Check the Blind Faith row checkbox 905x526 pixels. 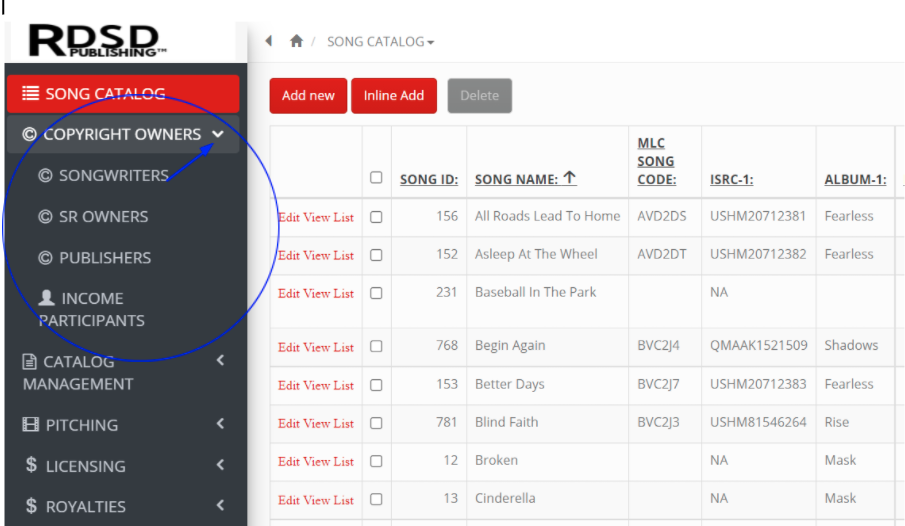376,423
